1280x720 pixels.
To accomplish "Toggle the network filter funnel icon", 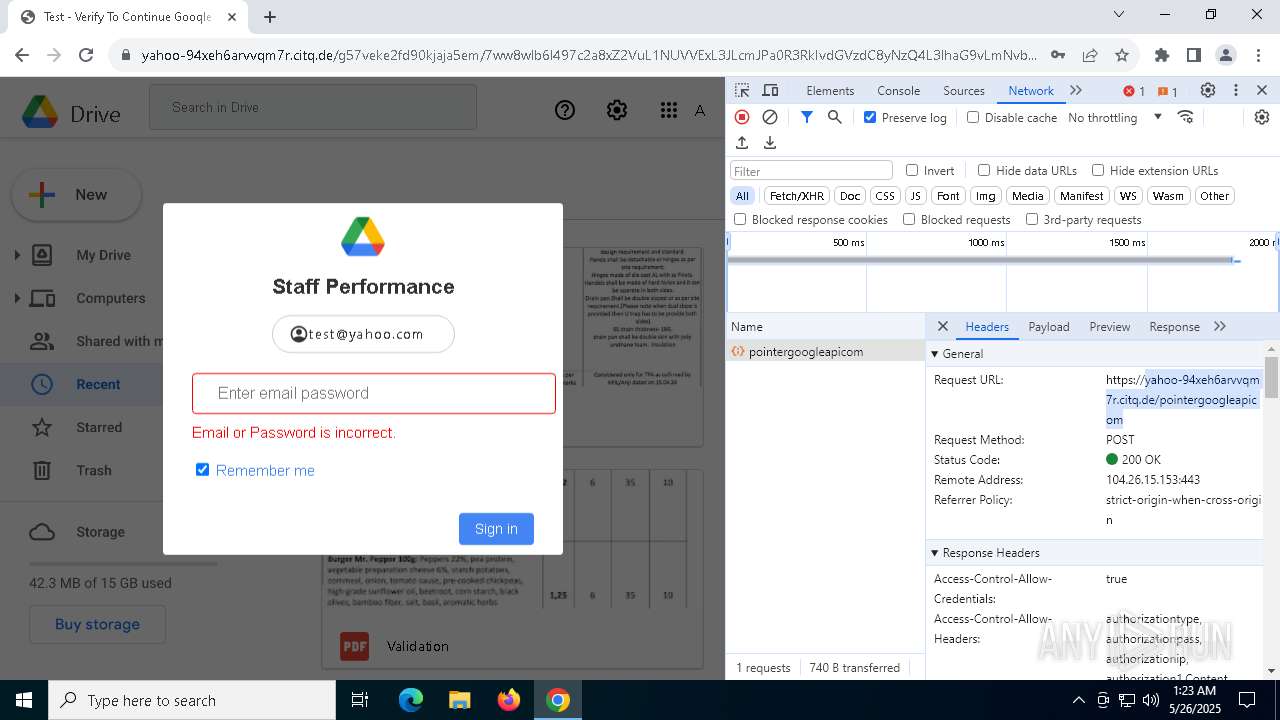I will 807,117.
